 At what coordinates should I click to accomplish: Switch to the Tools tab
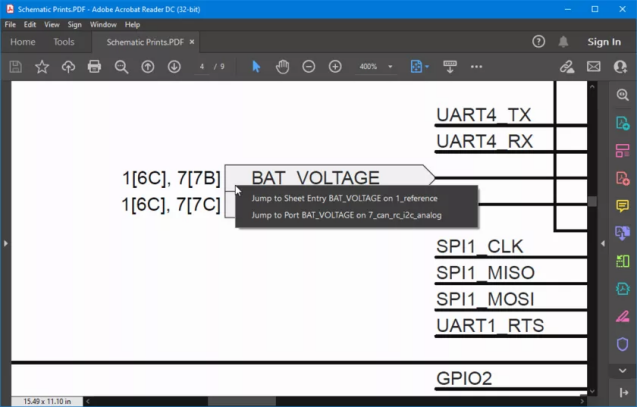pos(64,42)
